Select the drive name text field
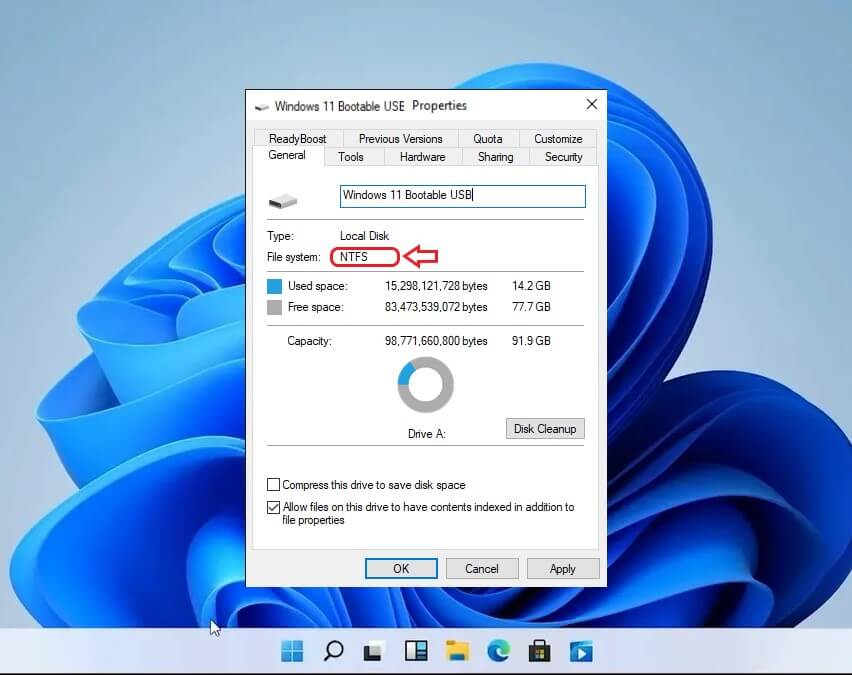852x675 pixels. [x=462, y=196]
